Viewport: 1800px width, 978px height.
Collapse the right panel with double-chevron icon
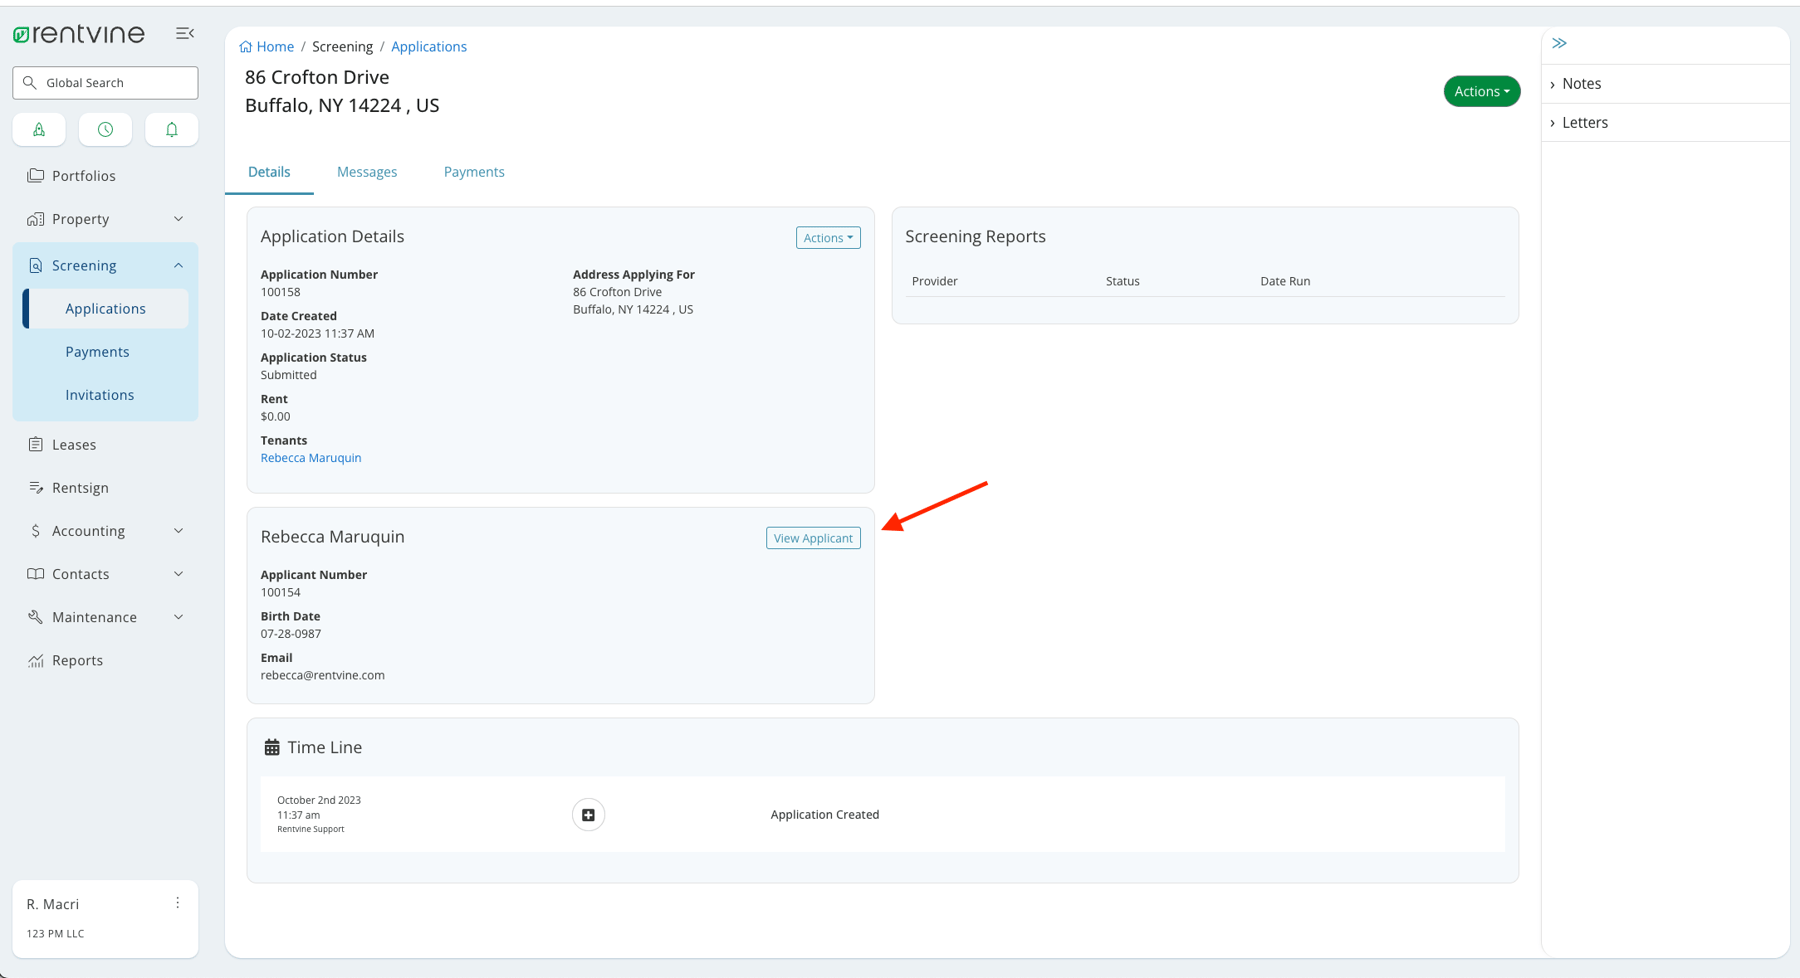click(1559, 42)
